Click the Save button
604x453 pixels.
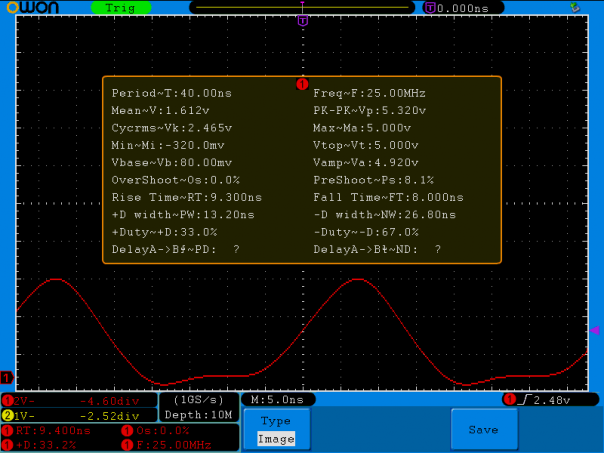(x=484, y=430)
